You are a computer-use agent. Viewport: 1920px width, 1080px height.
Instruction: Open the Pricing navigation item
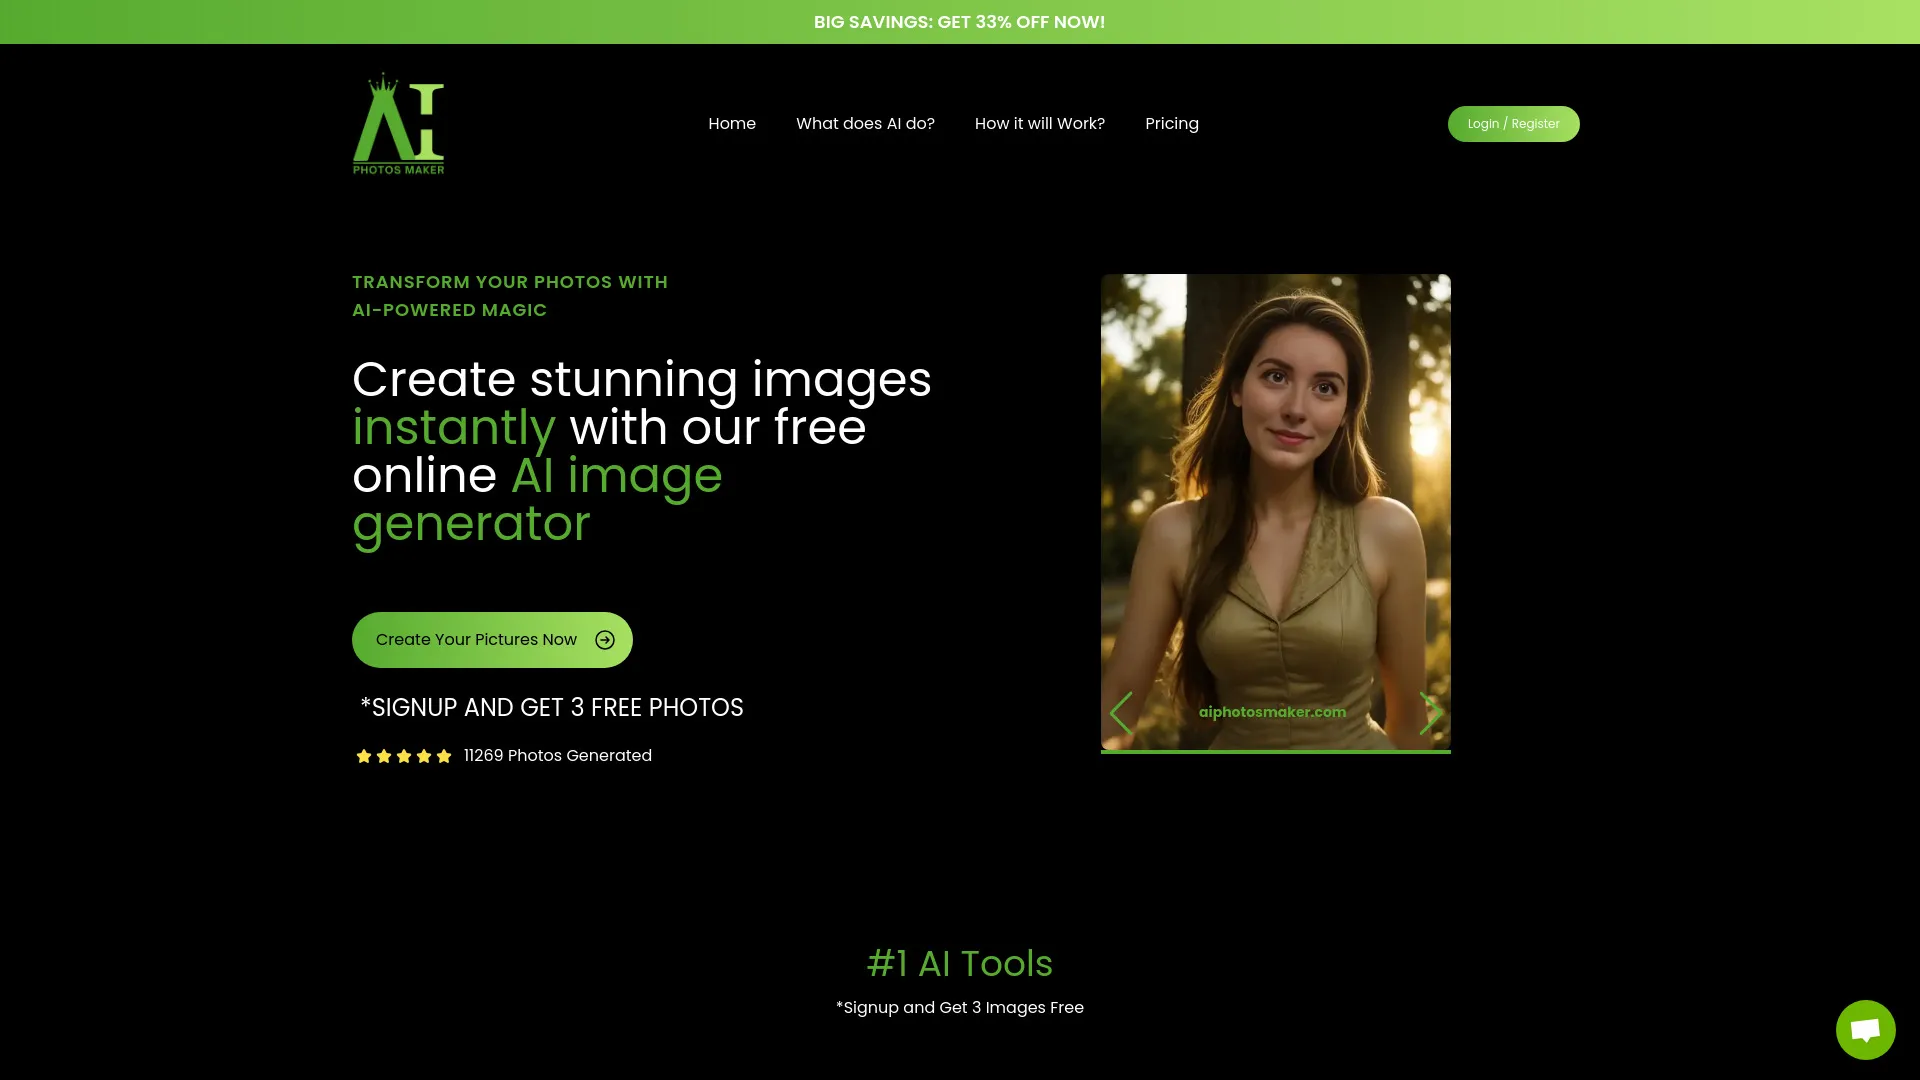pos(1172,123)
